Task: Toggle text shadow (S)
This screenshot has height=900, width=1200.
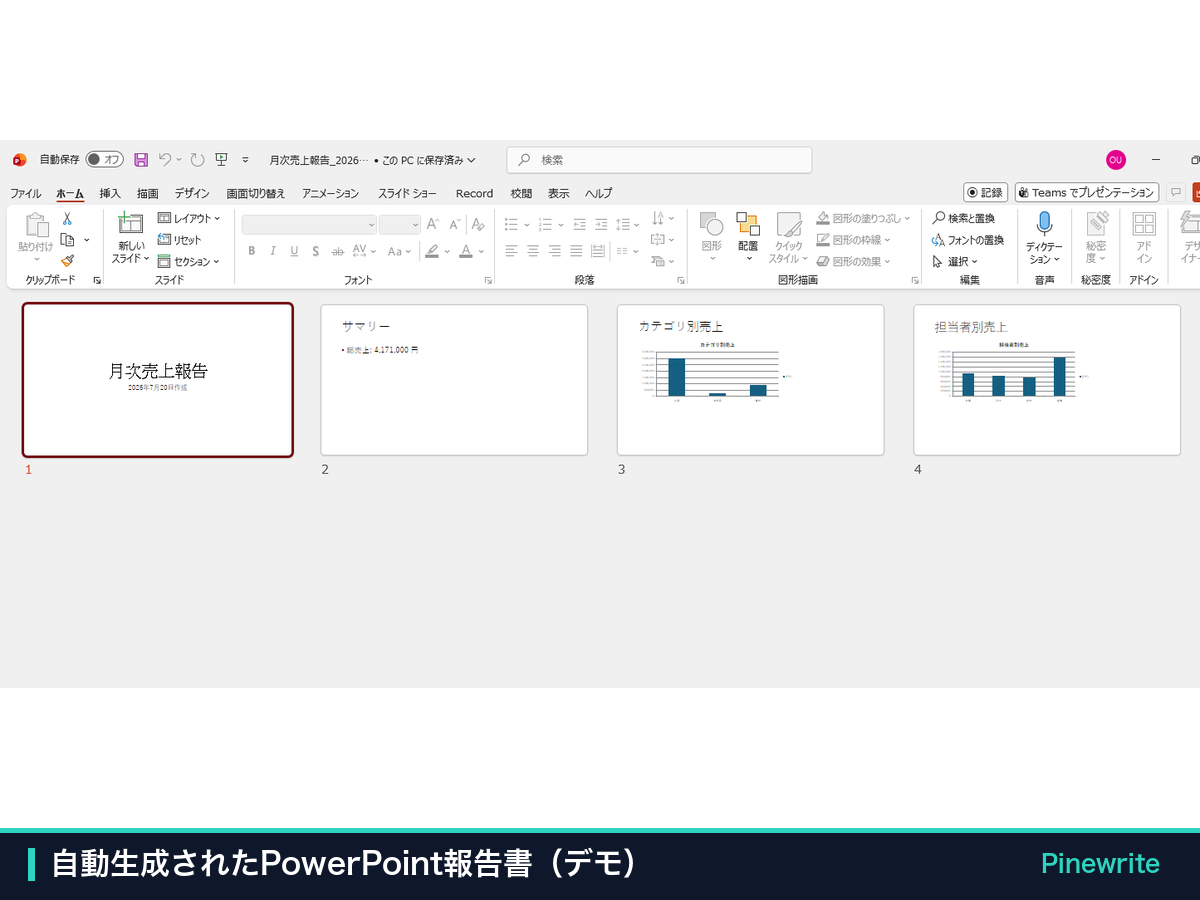Action: point(315,251)
